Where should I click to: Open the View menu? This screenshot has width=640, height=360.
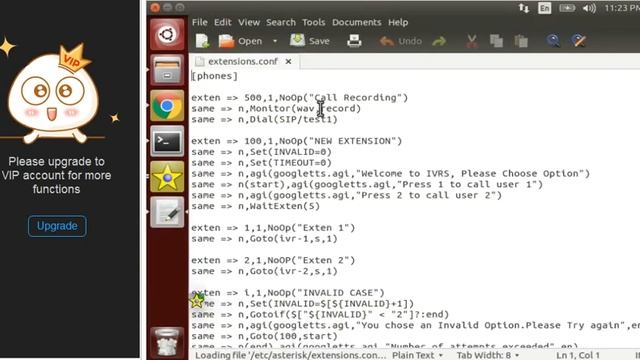pyautogui.click(x=249, y=22)
